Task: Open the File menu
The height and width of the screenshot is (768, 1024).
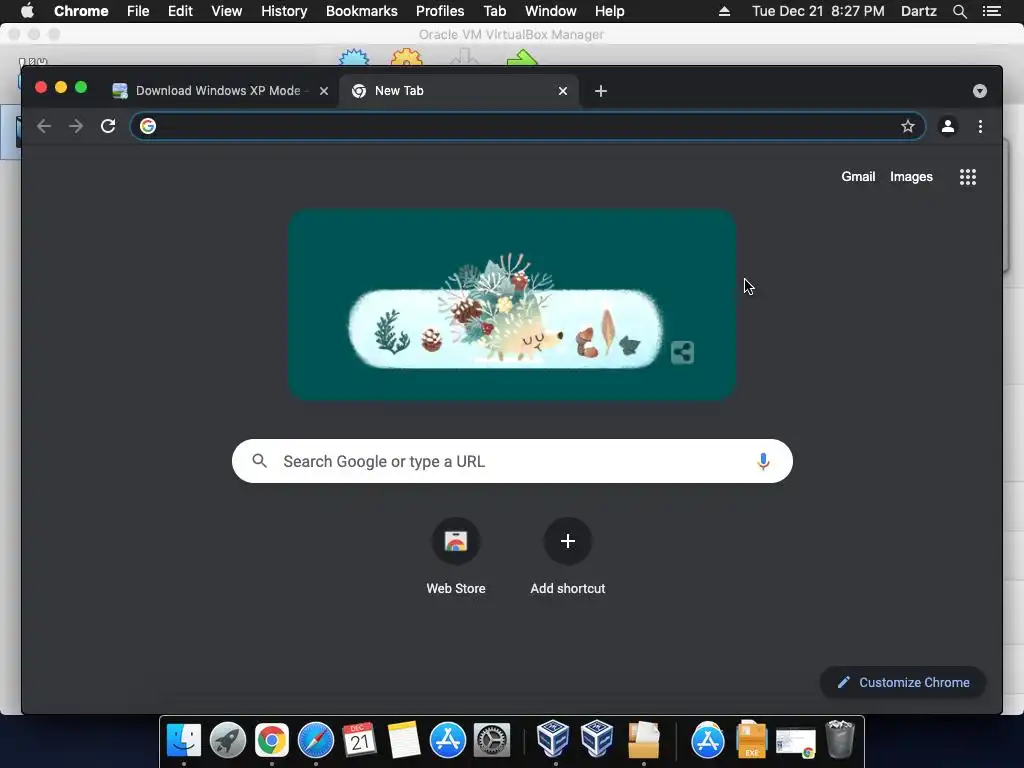Action: click(138, 11)
